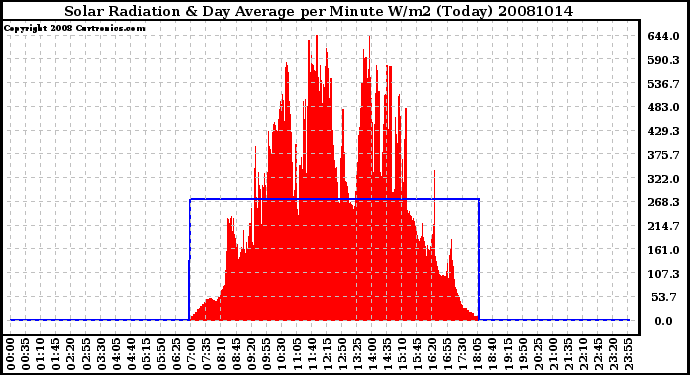The image size is (690, 375).
Task: Click the 15:10 time label
Action: tap(402, 354)
